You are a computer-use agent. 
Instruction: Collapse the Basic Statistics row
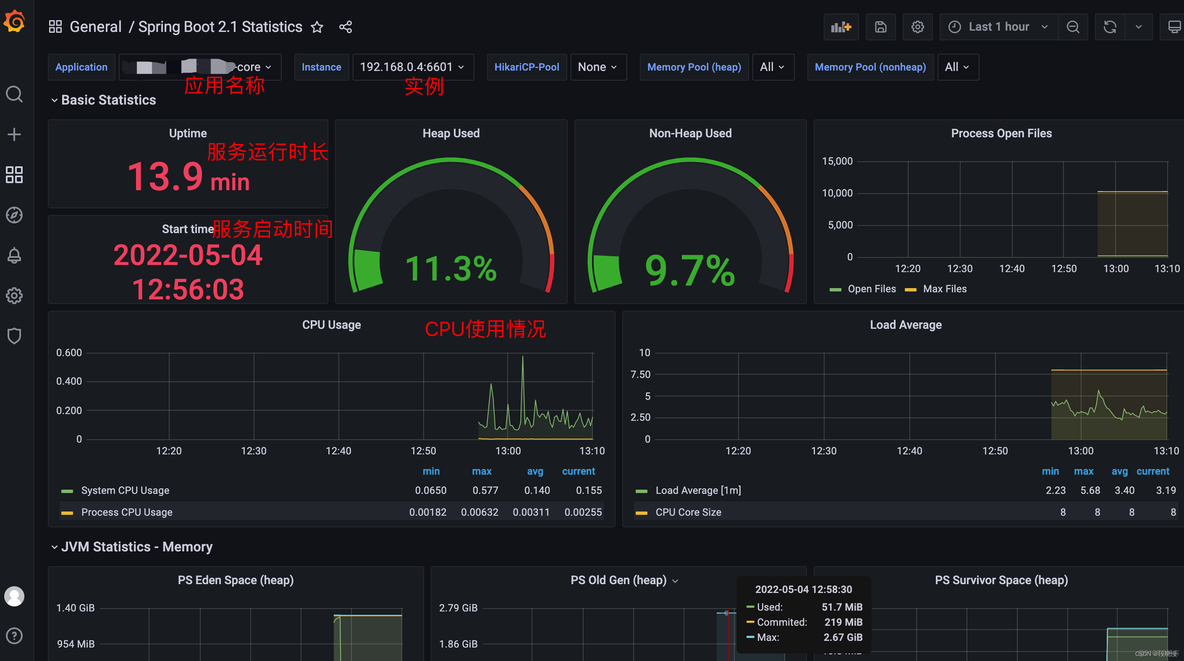point(108,100)
